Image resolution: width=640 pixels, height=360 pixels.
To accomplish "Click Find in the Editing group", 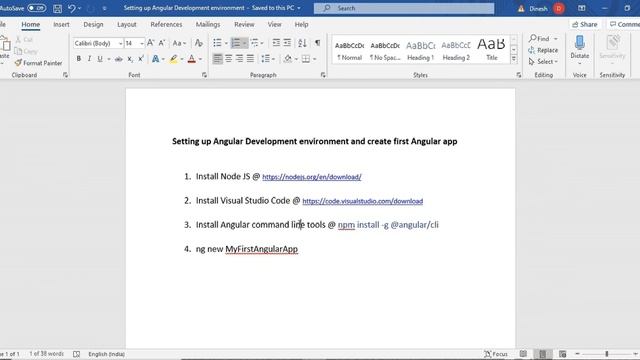I will pos(540,38).
